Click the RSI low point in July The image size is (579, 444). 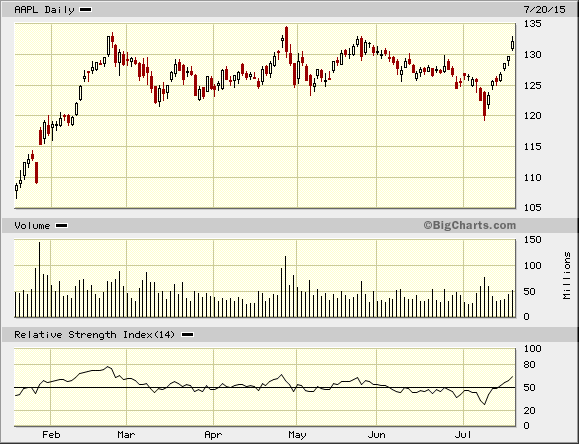(x=484, y=404)
